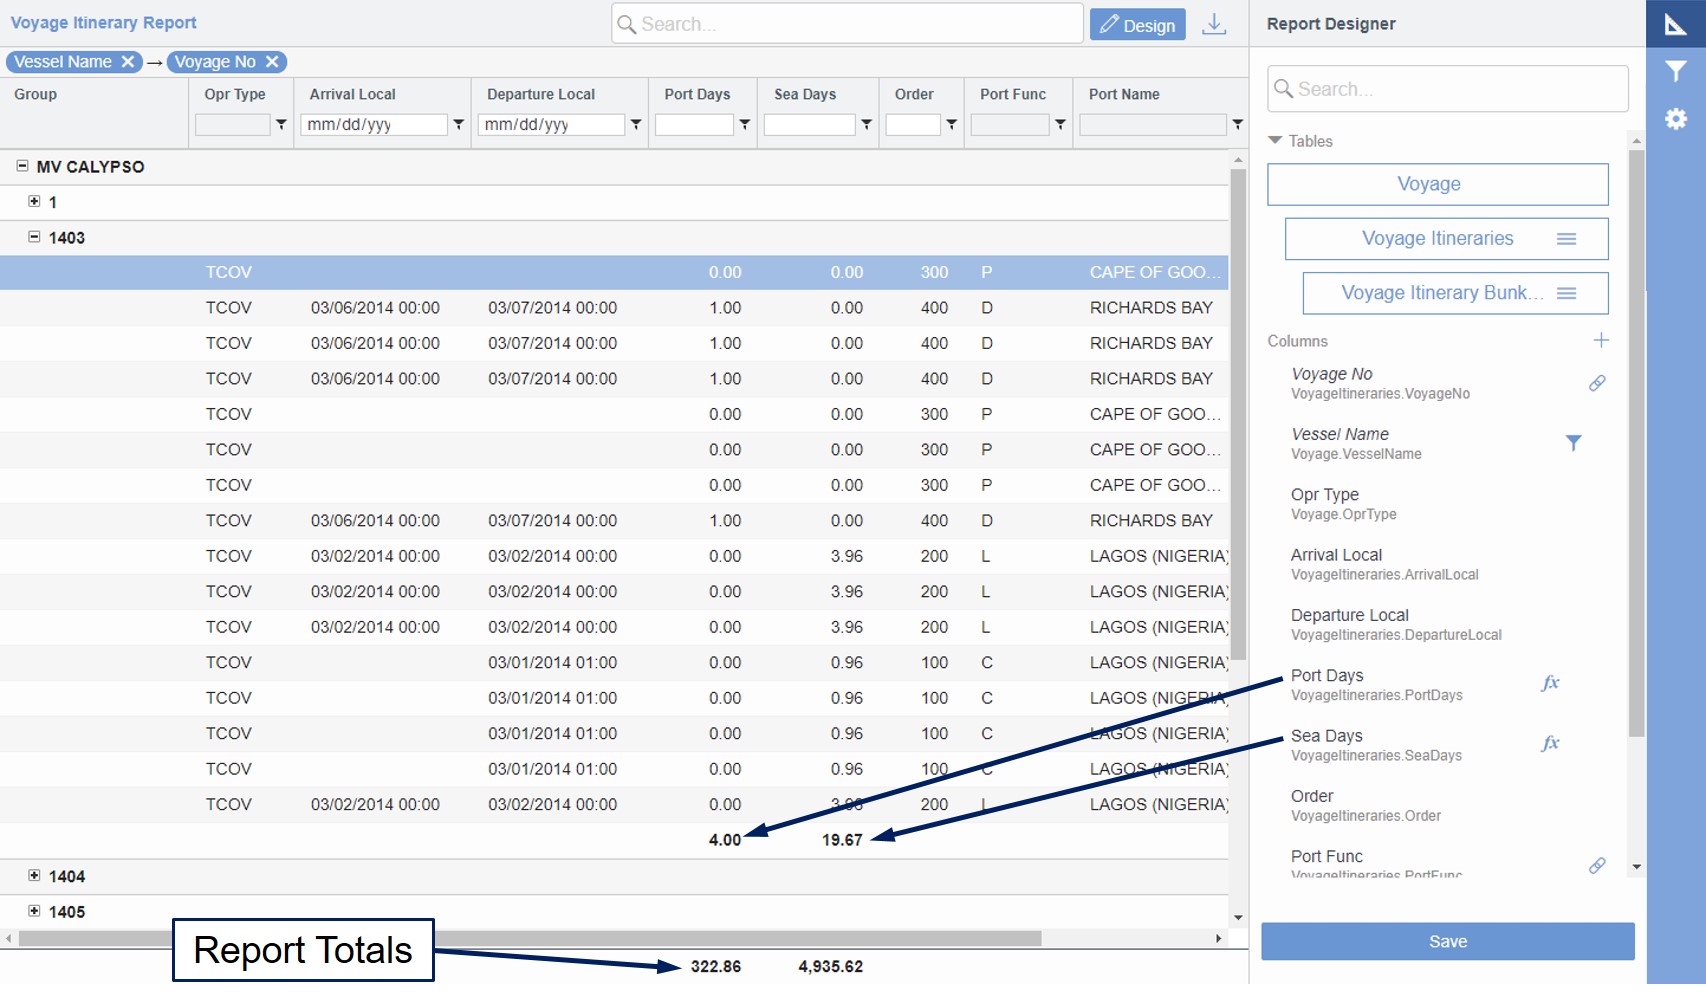Open the menu on Voyage Itineraries table

pyautogui.click(x=1566, y=239)
